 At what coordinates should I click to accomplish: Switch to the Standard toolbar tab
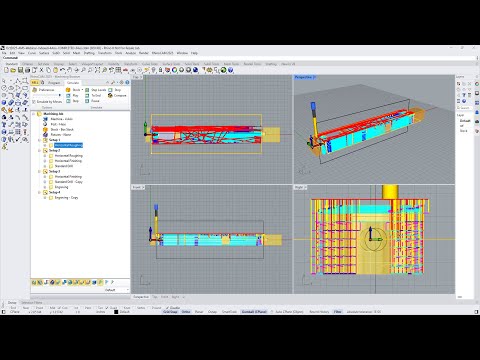[x=11, y=64]
